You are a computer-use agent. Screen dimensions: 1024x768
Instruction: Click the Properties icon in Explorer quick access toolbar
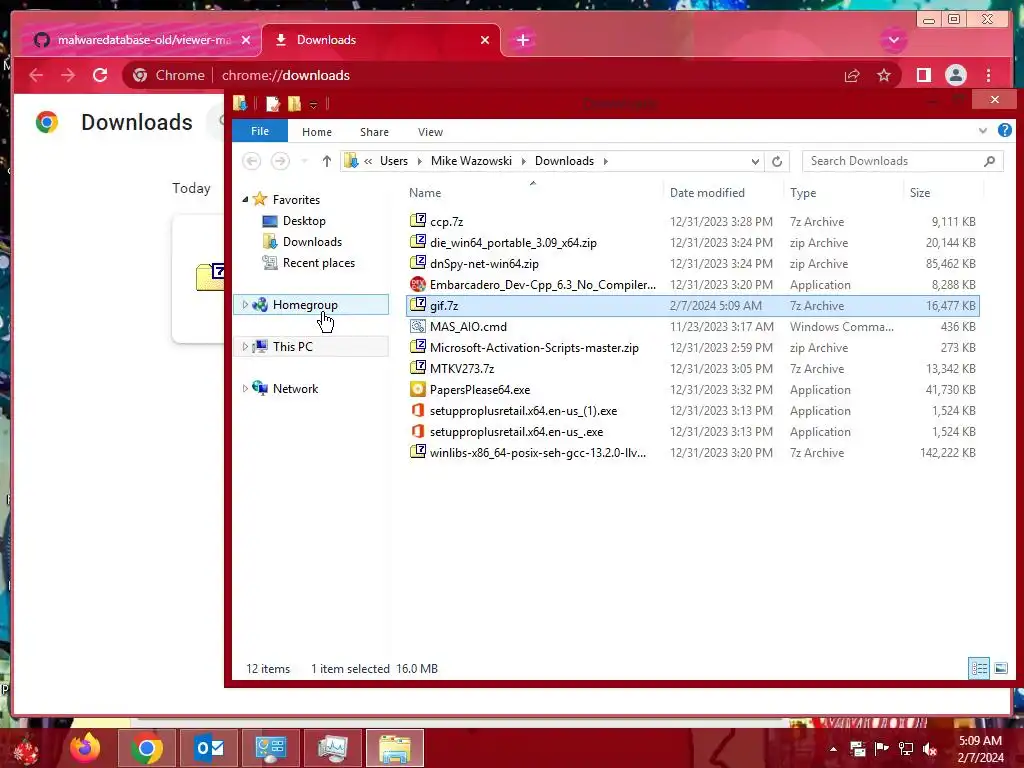tap(272, 104)
